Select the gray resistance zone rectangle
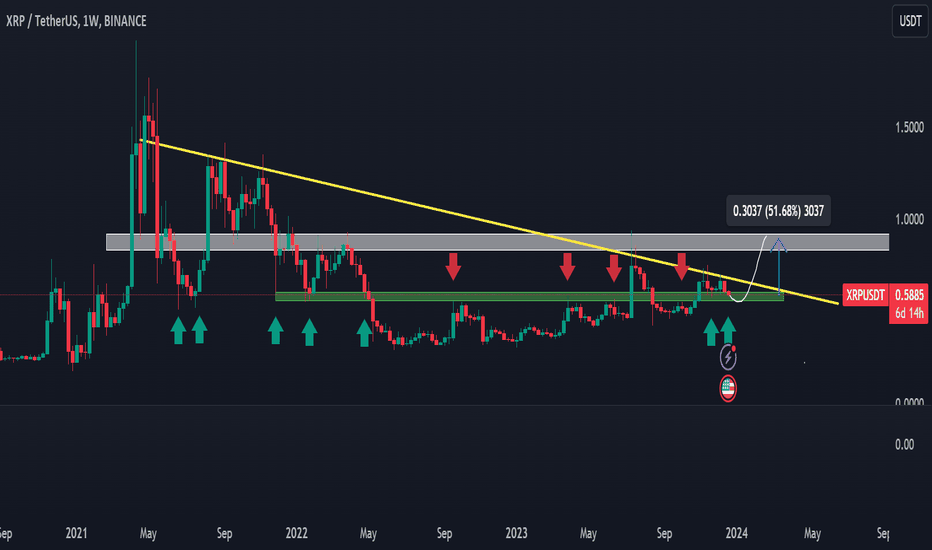The height and width of the screenshot is (550, 932). click(x=498, y=242)
